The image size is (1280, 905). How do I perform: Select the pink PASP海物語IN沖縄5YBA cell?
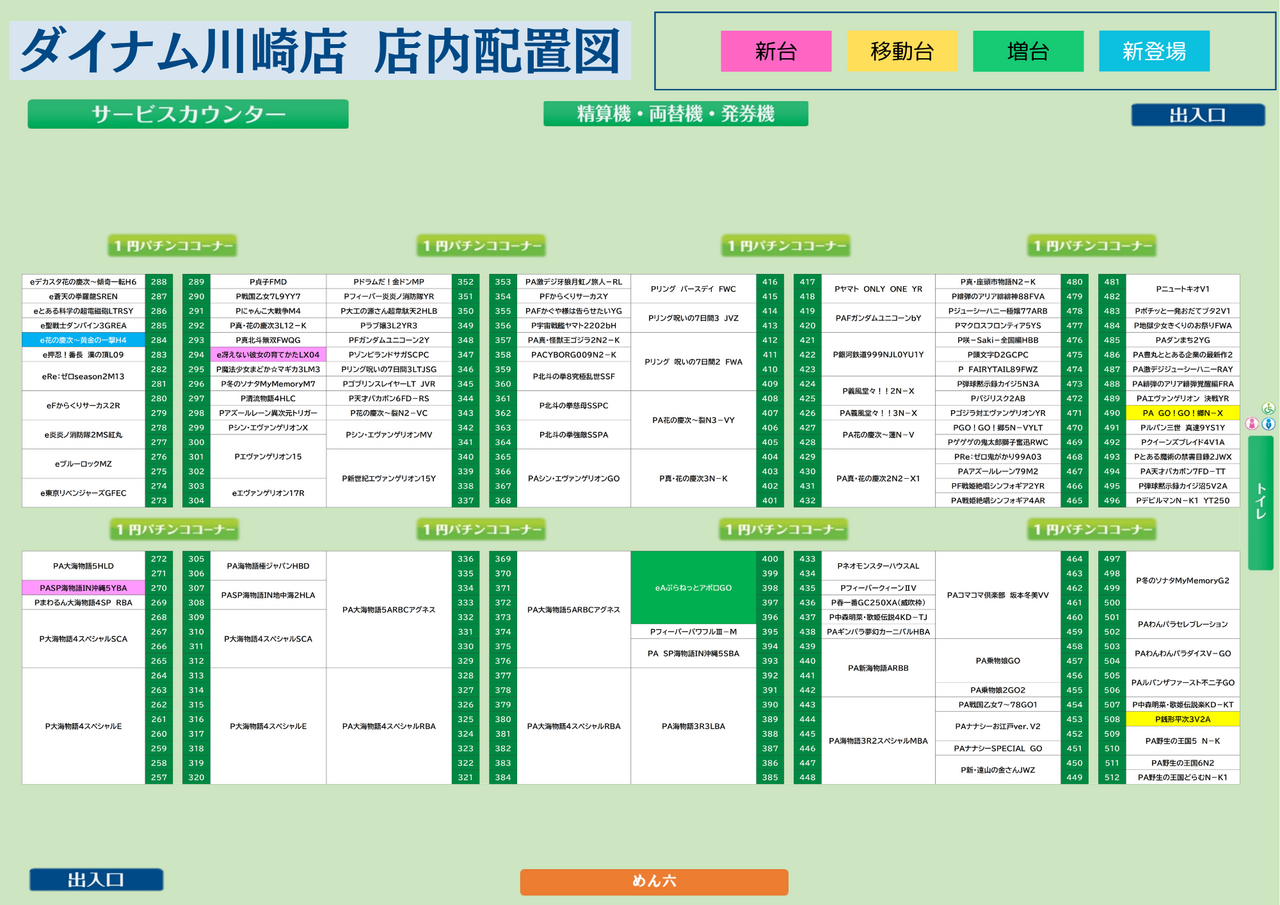point(84,588)
